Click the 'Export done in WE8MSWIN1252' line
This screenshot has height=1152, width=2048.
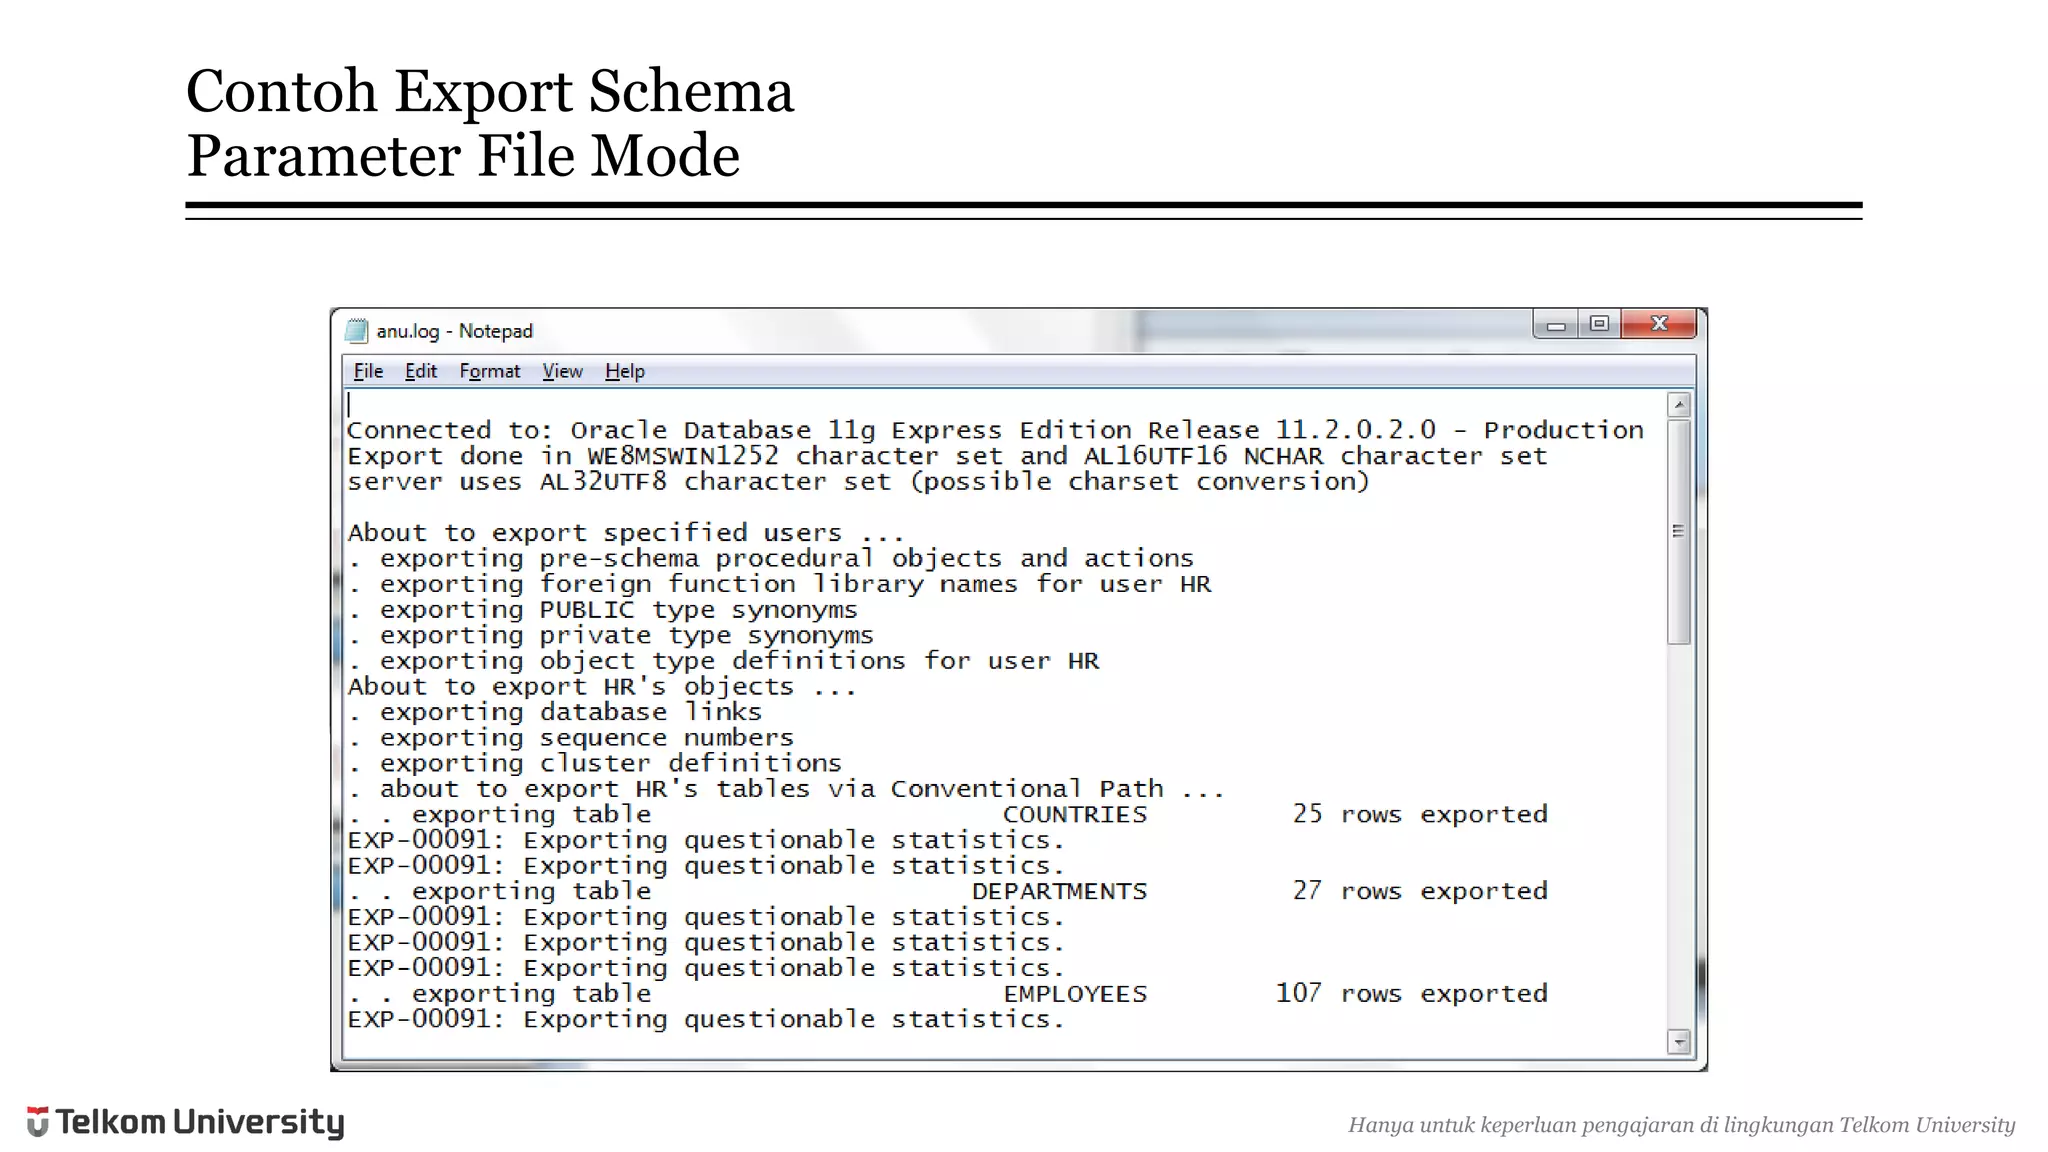pos(947,457)
